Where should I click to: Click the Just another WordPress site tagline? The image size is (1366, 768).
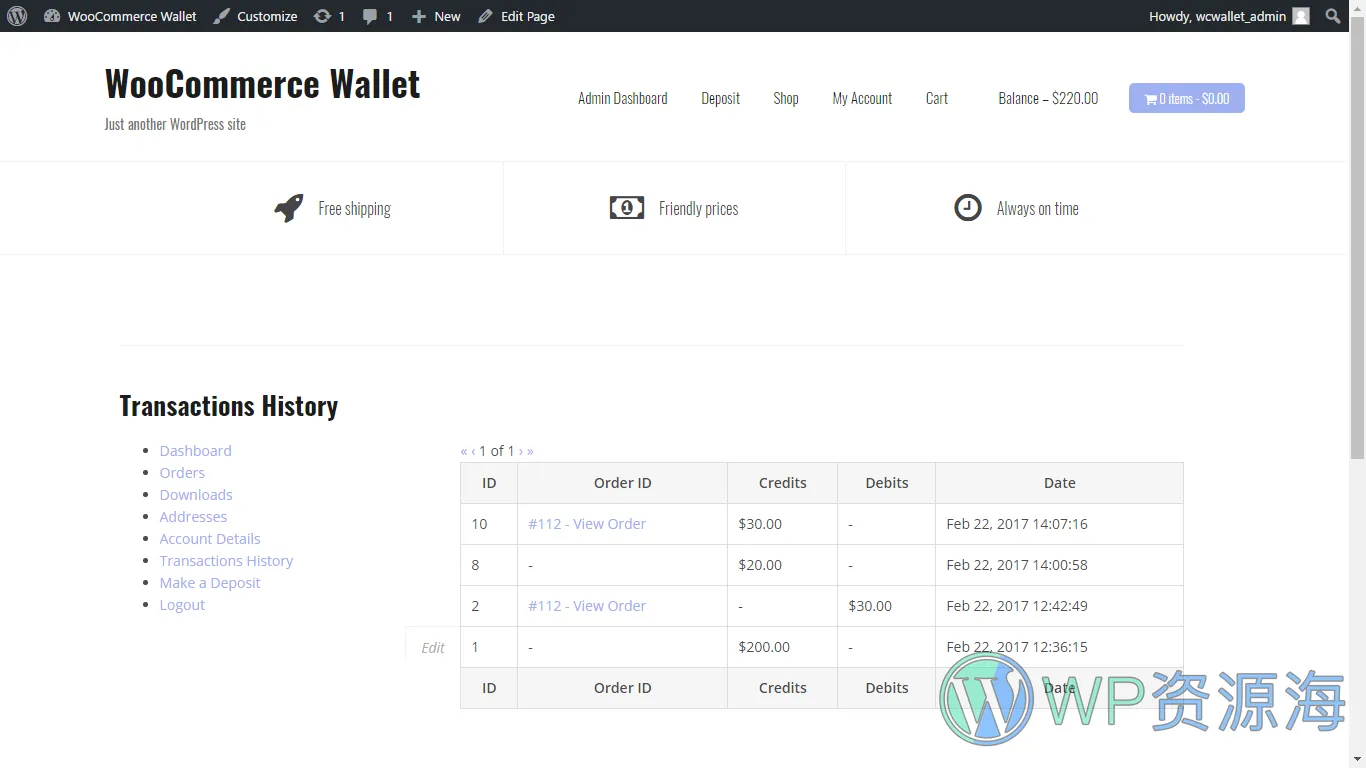(x=175, y=124)
